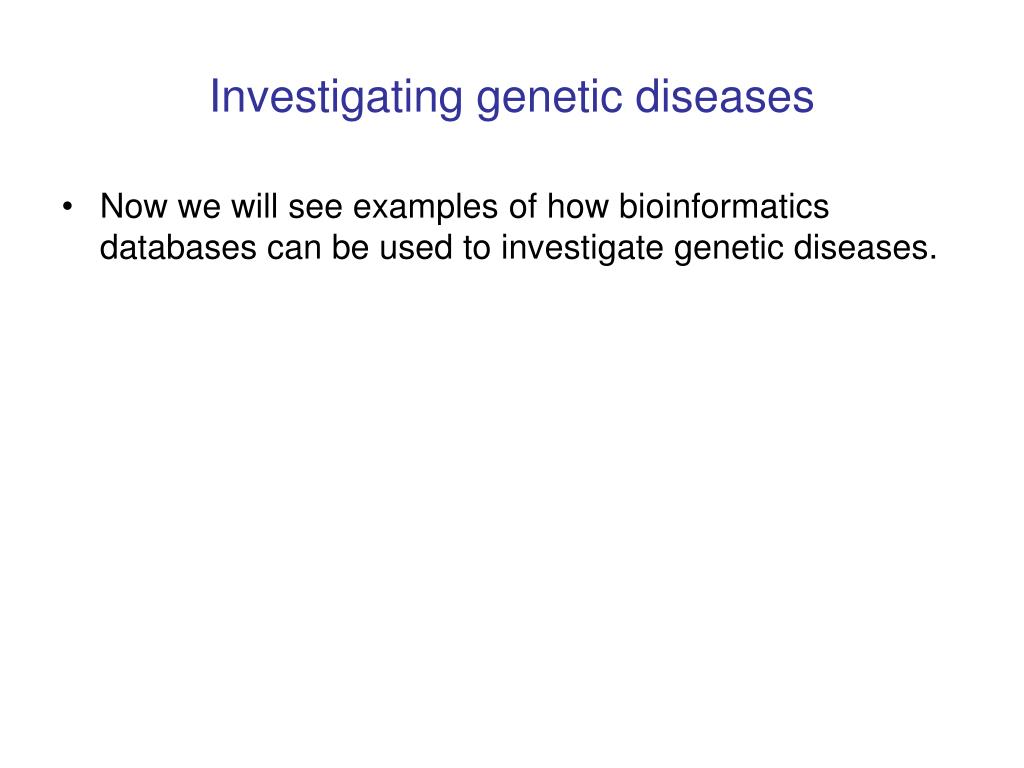Click "diseases." at the end of the bullet
This screenshot has height=768, width=1024.
tap(865, 248)
